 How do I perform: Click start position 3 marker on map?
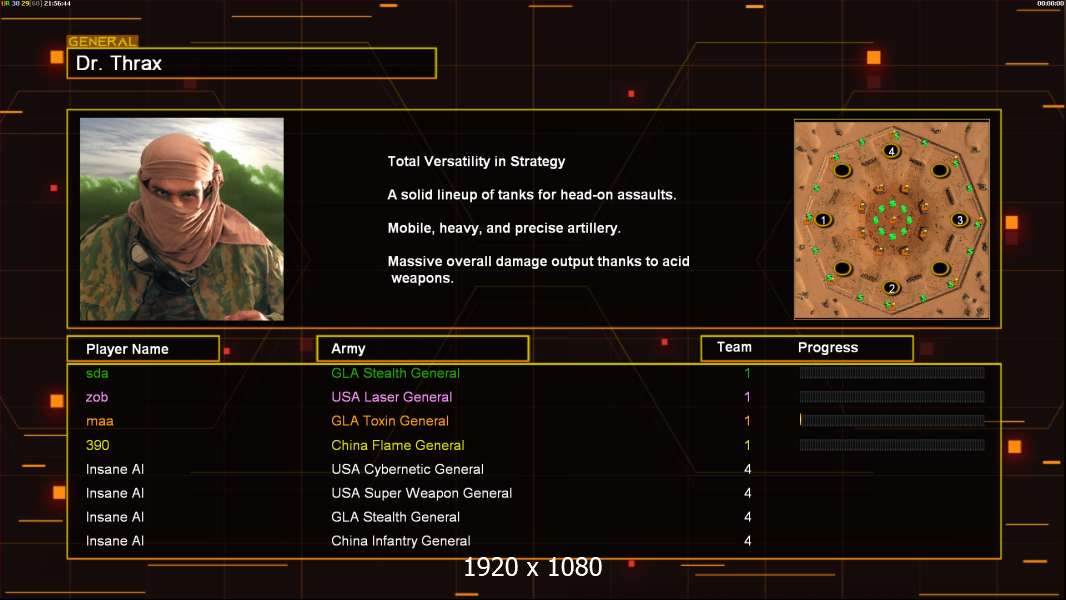point(959,219)
